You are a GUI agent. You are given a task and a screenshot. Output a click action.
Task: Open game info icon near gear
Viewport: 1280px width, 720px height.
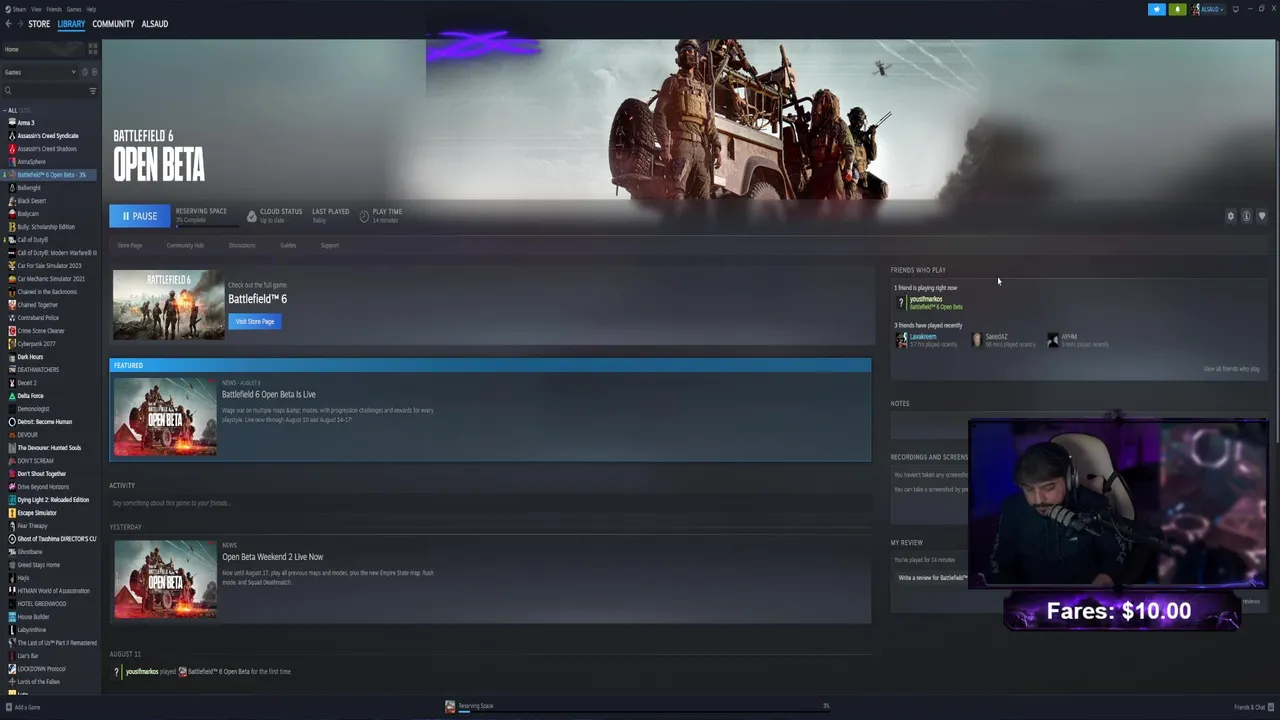[x=1246, y=216]
